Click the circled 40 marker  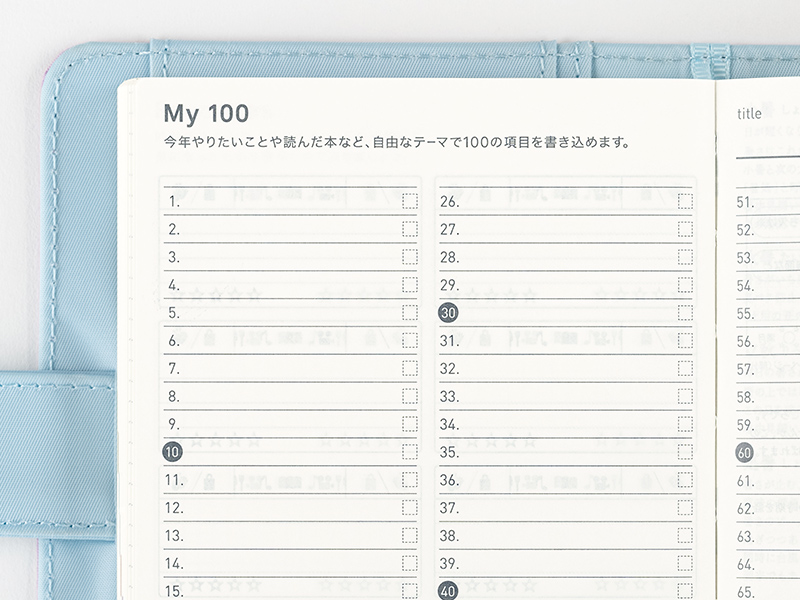(x=448, y=590)
